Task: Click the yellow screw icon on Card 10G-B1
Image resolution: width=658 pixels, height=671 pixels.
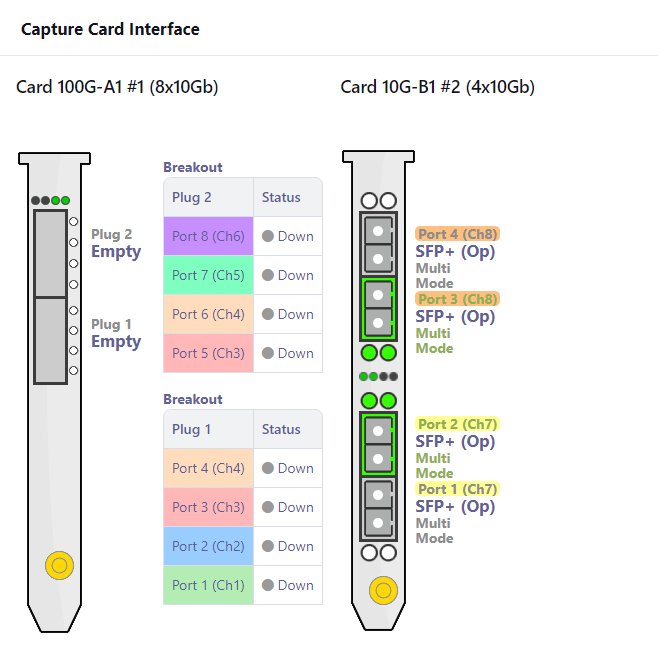Action: pos(383,591)
